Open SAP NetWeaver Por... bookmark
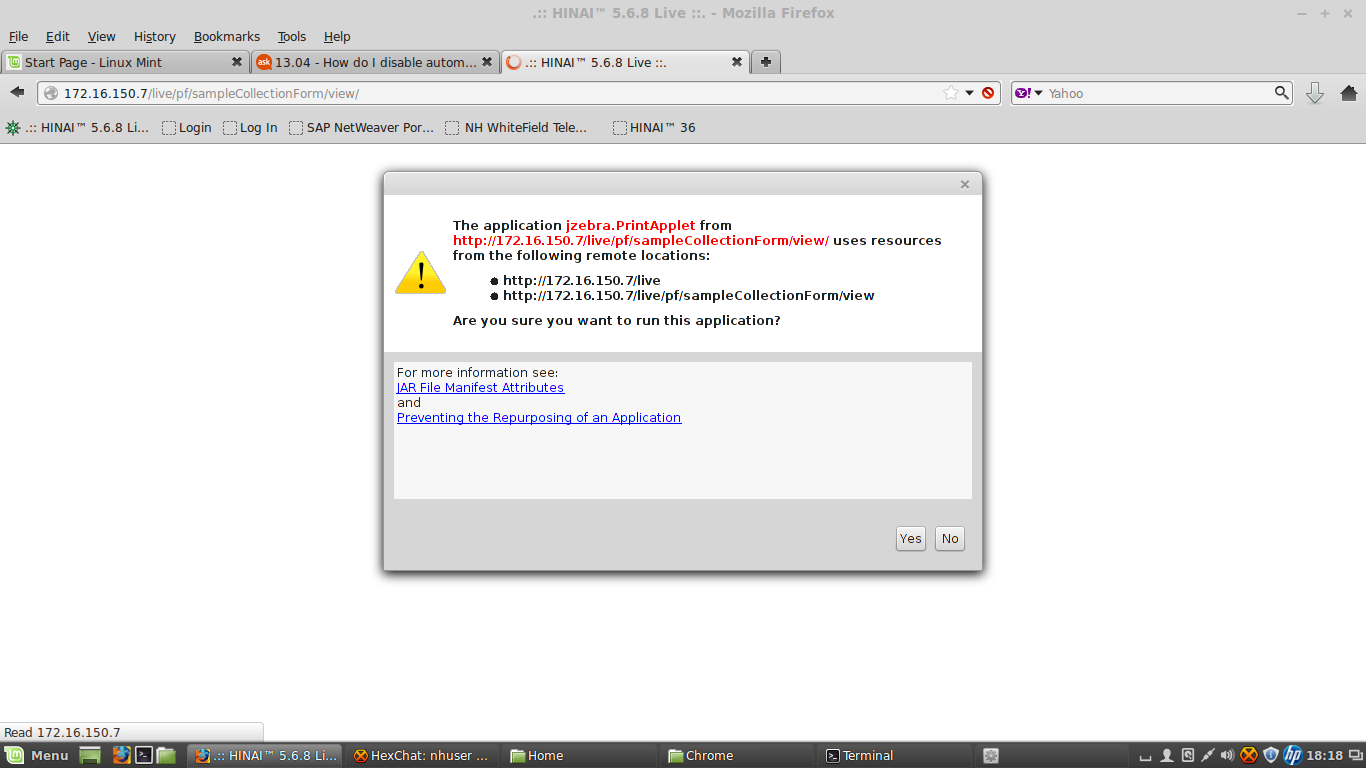 (x=361, y=127)
